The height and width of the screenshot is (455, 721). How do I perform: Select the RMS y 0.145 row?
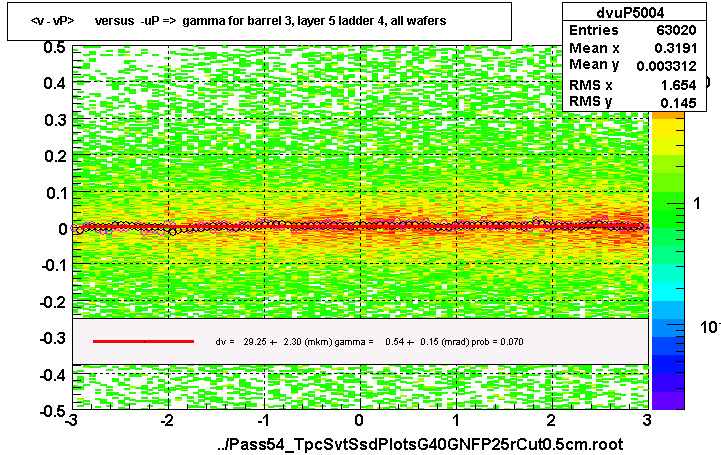point(633,102)
